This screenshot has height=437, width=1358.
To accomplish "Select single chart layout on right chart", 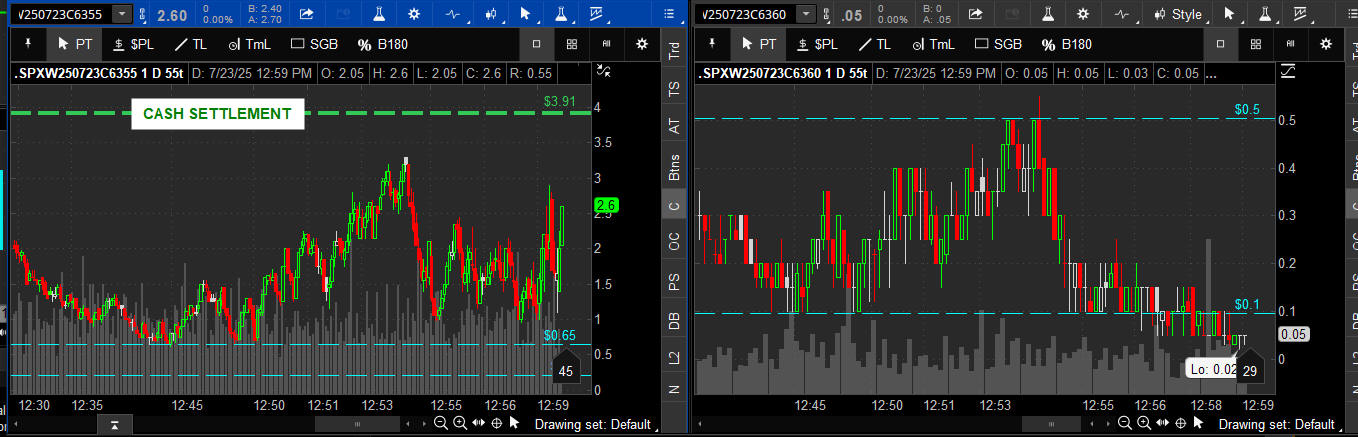I will (1221, 44).
